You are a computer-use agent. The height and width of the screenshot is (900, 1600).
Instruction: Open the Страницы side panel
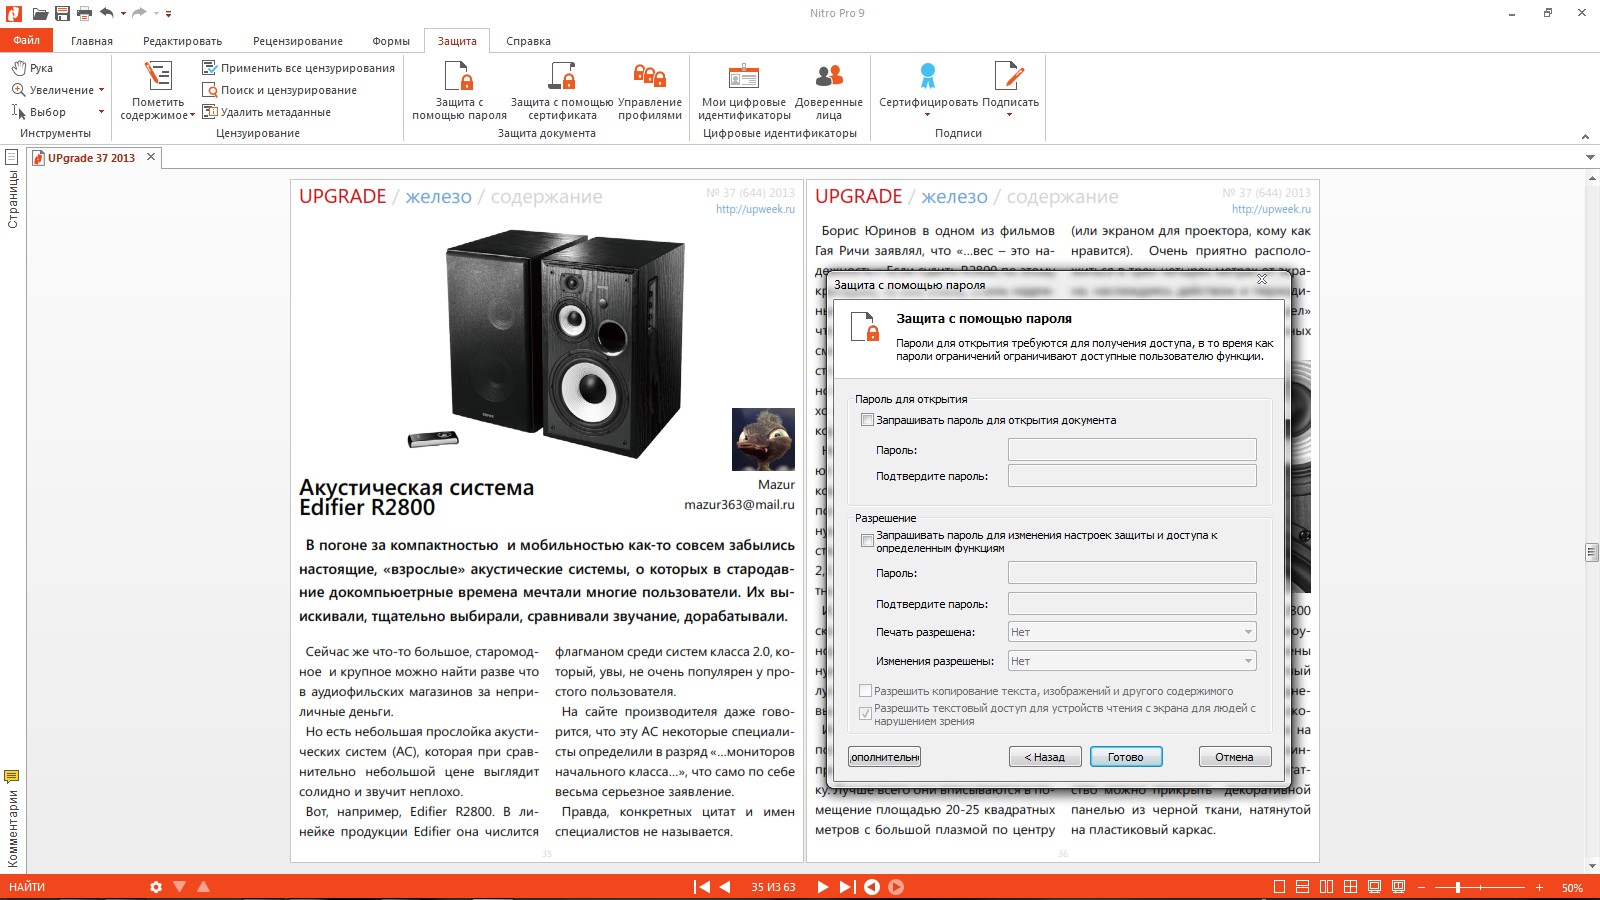[x=12, y=188]
